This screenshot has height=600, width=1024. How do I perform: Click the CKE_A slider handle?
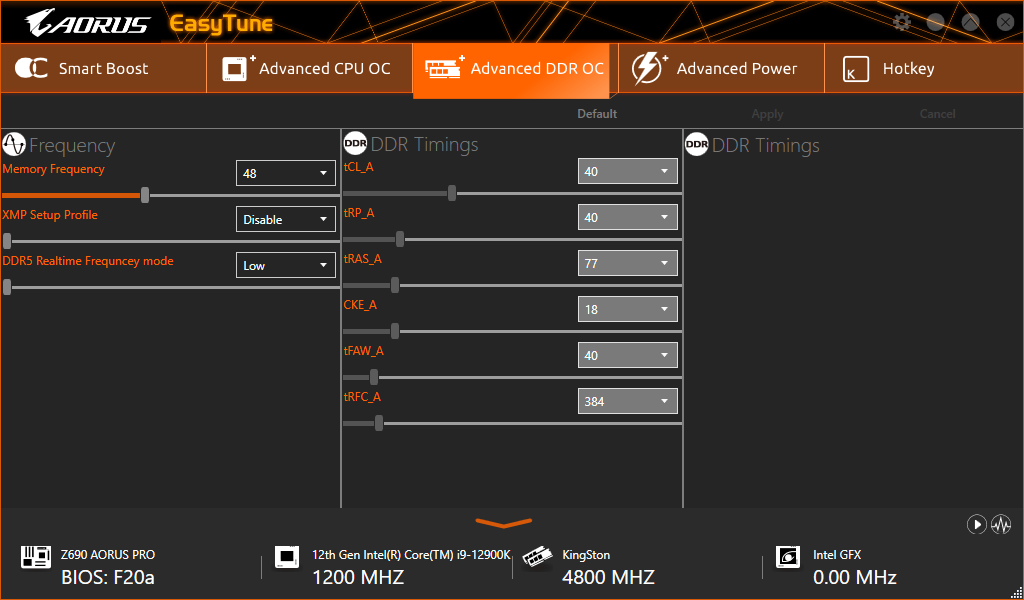[395, 331]
